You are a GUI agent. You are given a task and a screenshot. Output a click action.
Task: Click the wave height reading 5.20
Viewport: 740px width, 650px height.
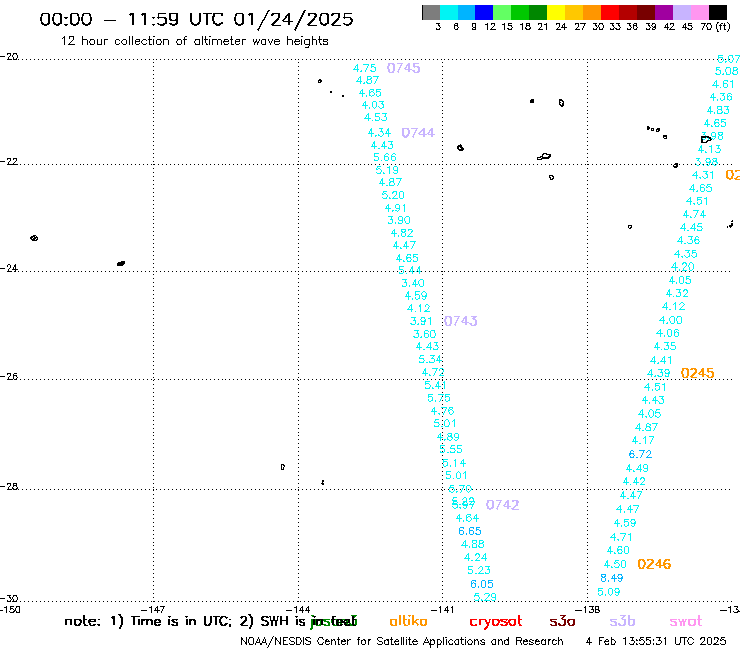(393, 195)
